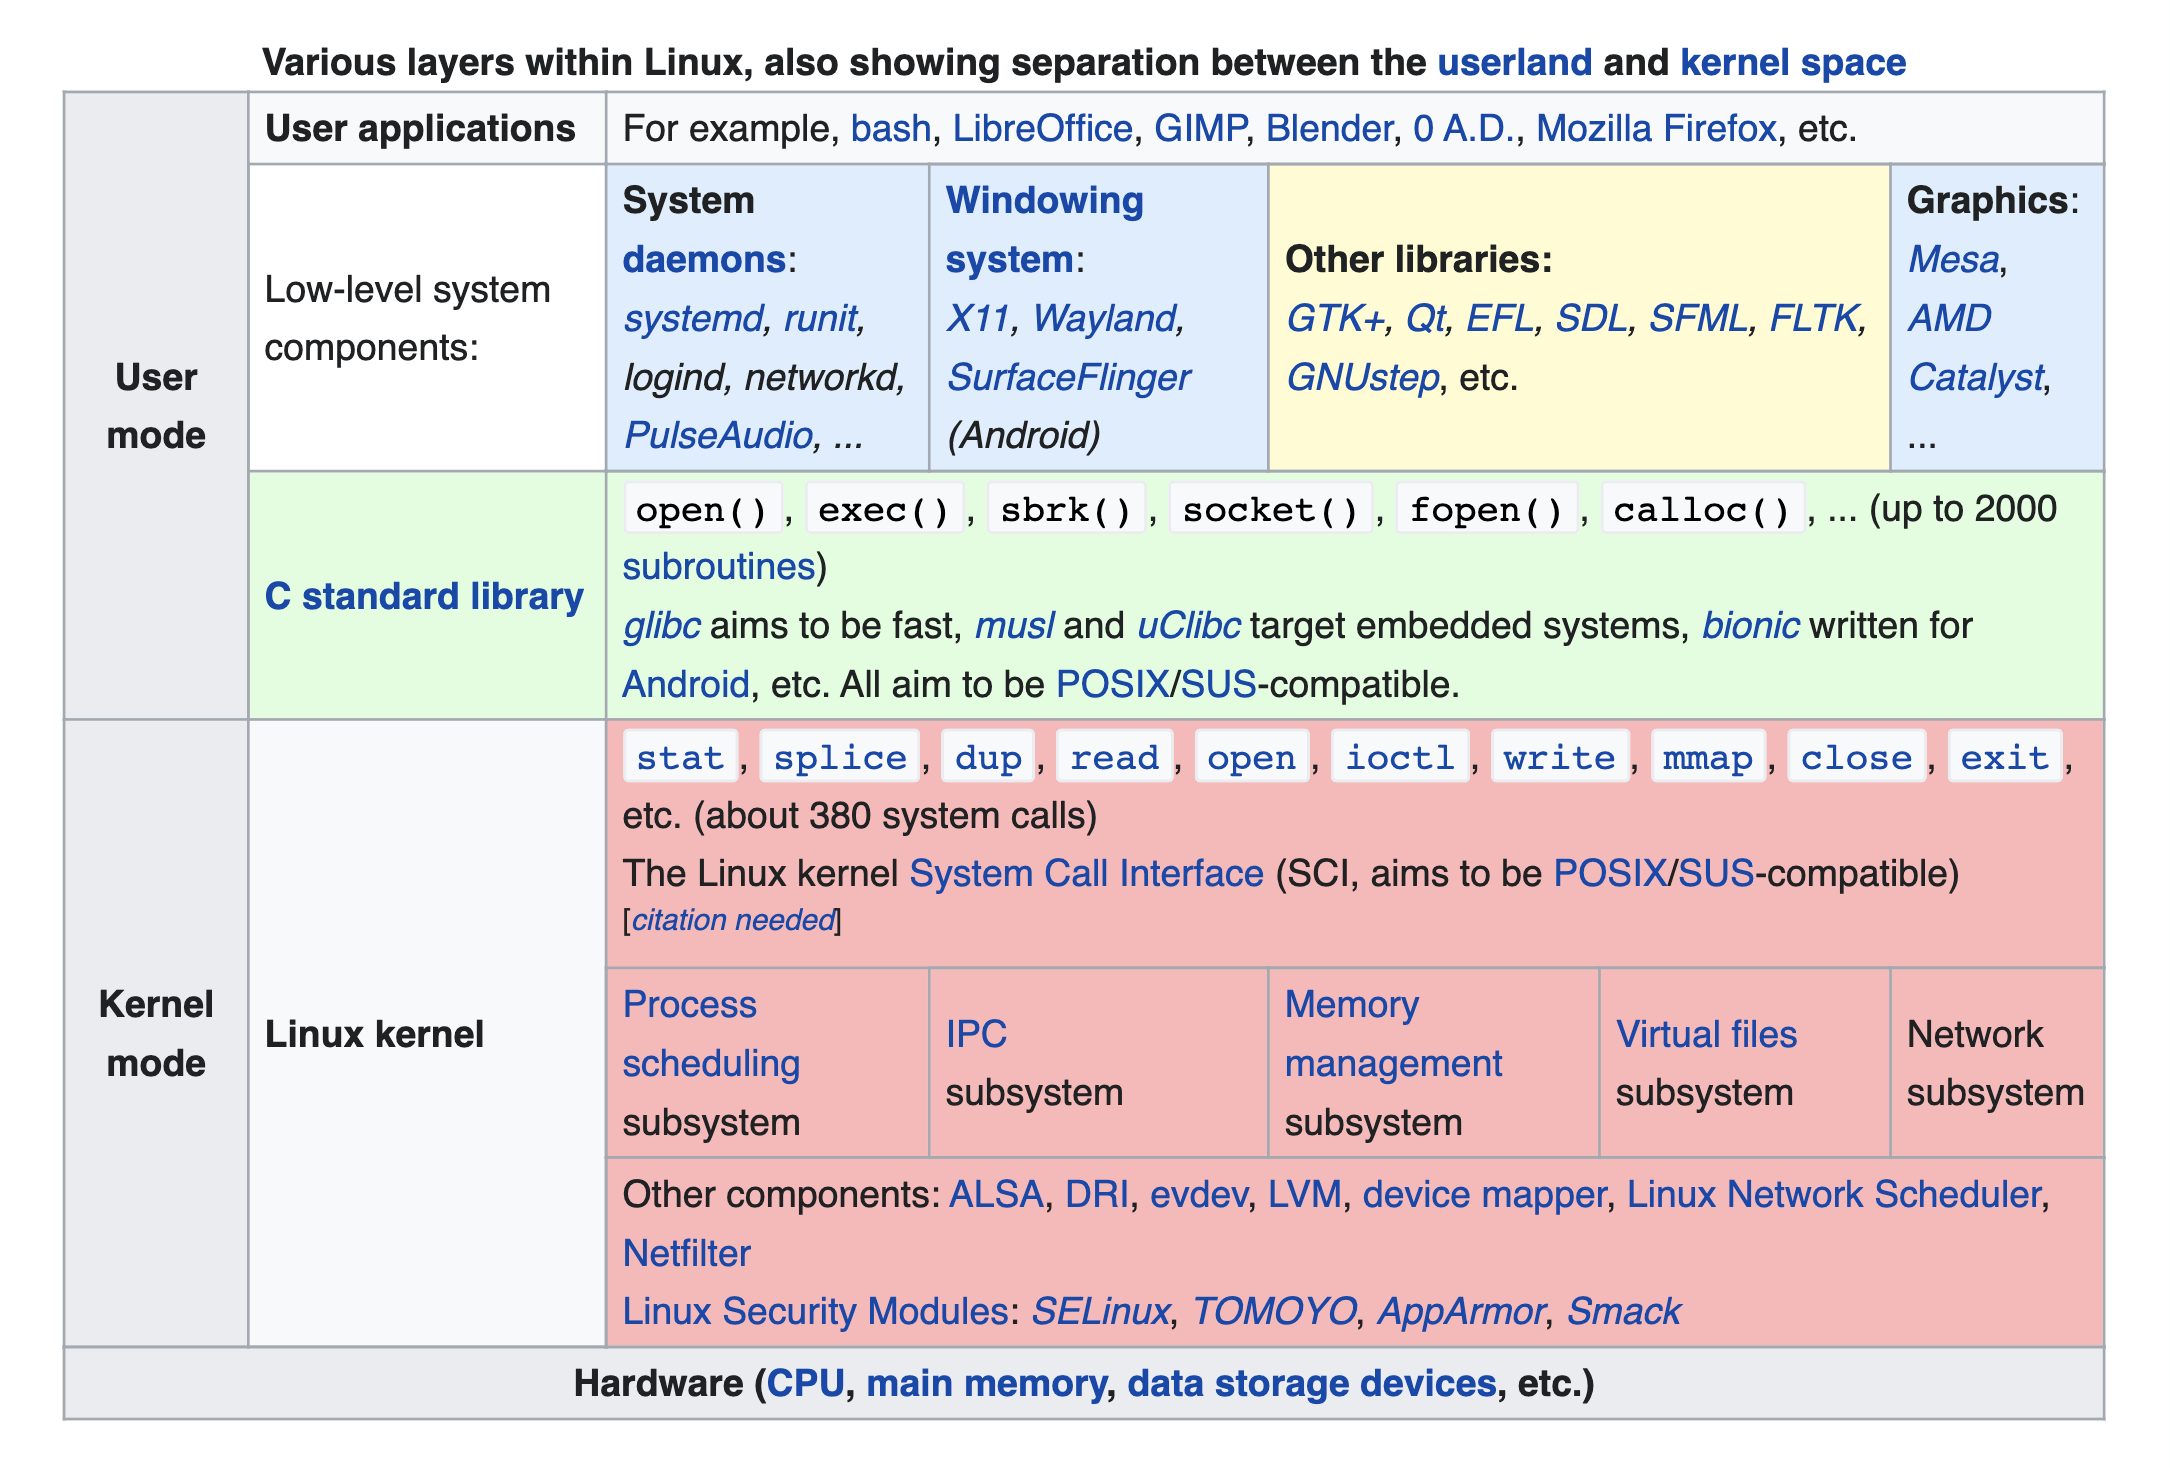2170x1468 pixels.
Task: Follow the dup system call link
Action: (x=987, y=757)
